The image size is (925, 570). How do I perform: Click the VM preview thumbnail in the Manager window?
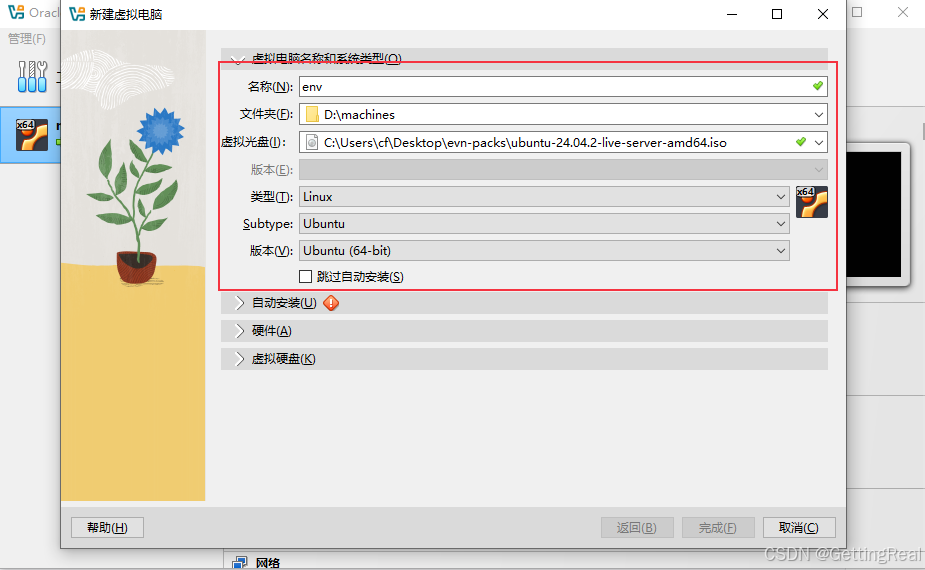coord(874,214)
